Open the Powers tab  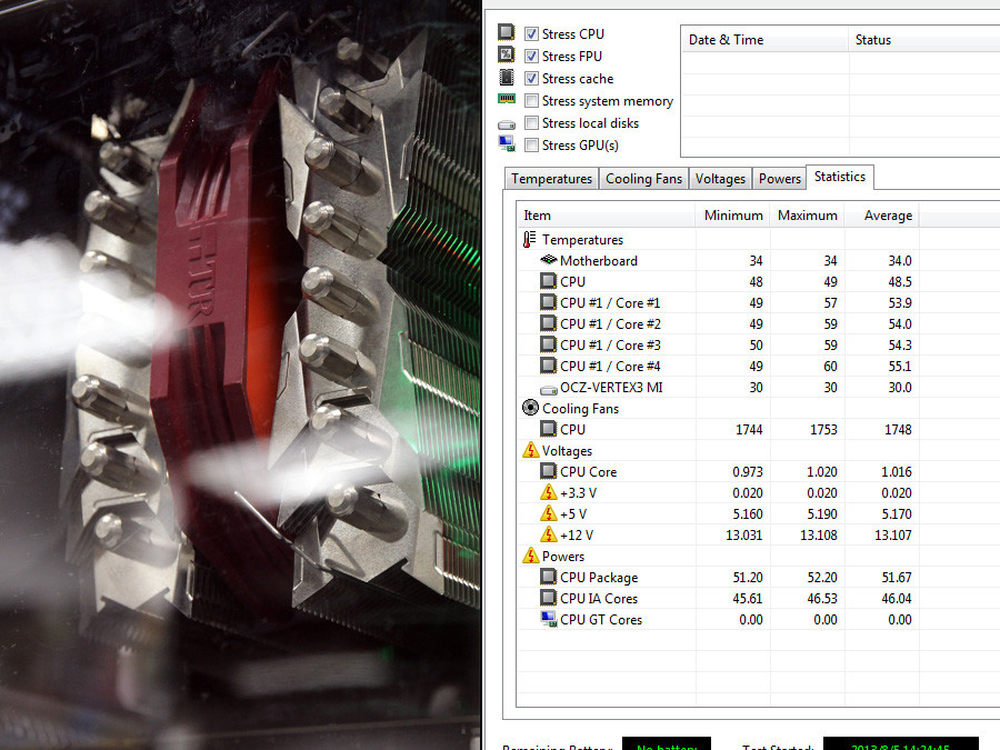tap(779, 179)
